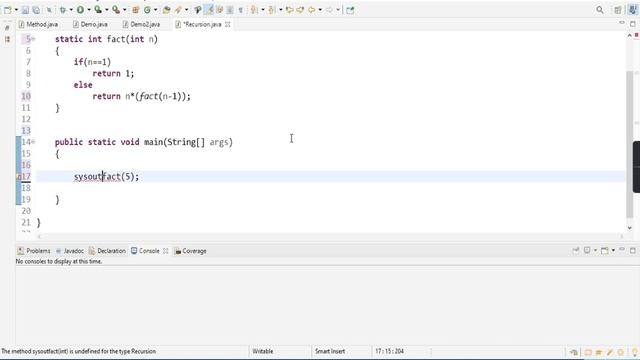Open the New Java Class dropdown arrow
The image size is (640, 360).
(x=156, y=10)
